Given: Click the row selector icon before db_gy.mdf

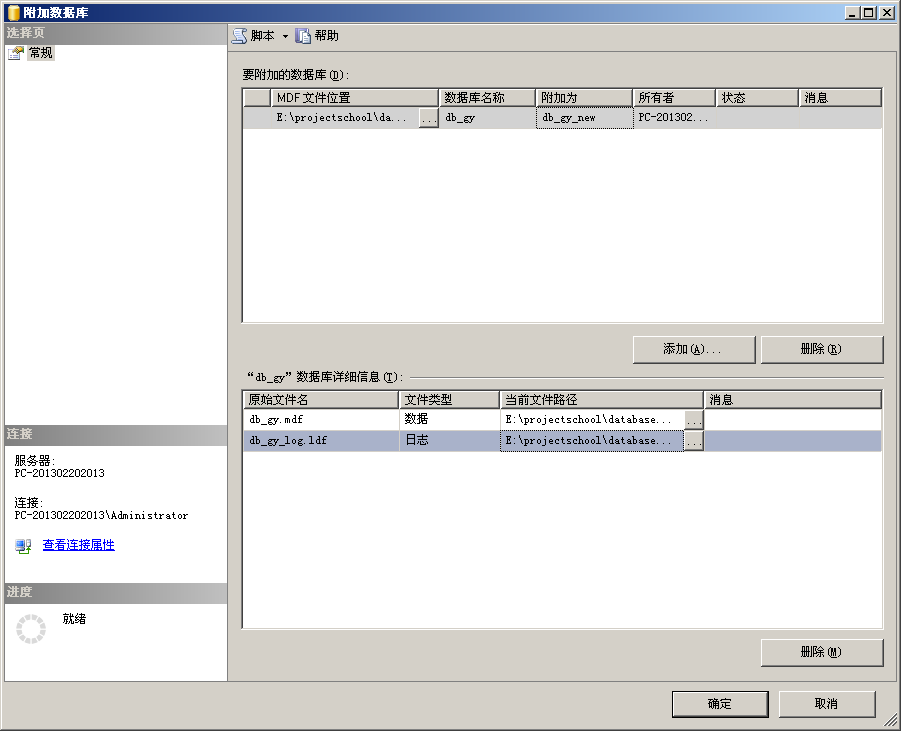Looking at the screenshot, I should point(255,419).
